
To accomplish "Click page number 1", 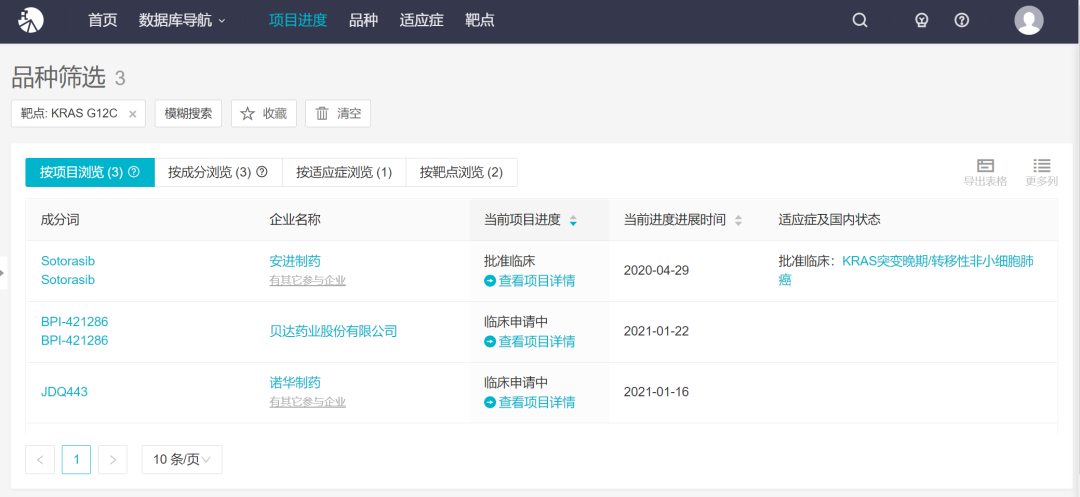I will coord(76,460).
